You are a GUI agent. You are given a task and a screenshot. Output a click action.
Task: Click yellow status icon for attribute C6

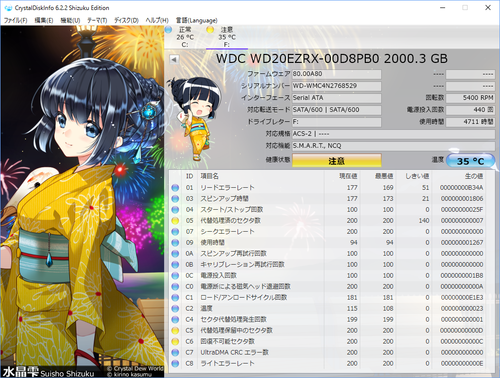pyautogui.click(x=175, y=342)
